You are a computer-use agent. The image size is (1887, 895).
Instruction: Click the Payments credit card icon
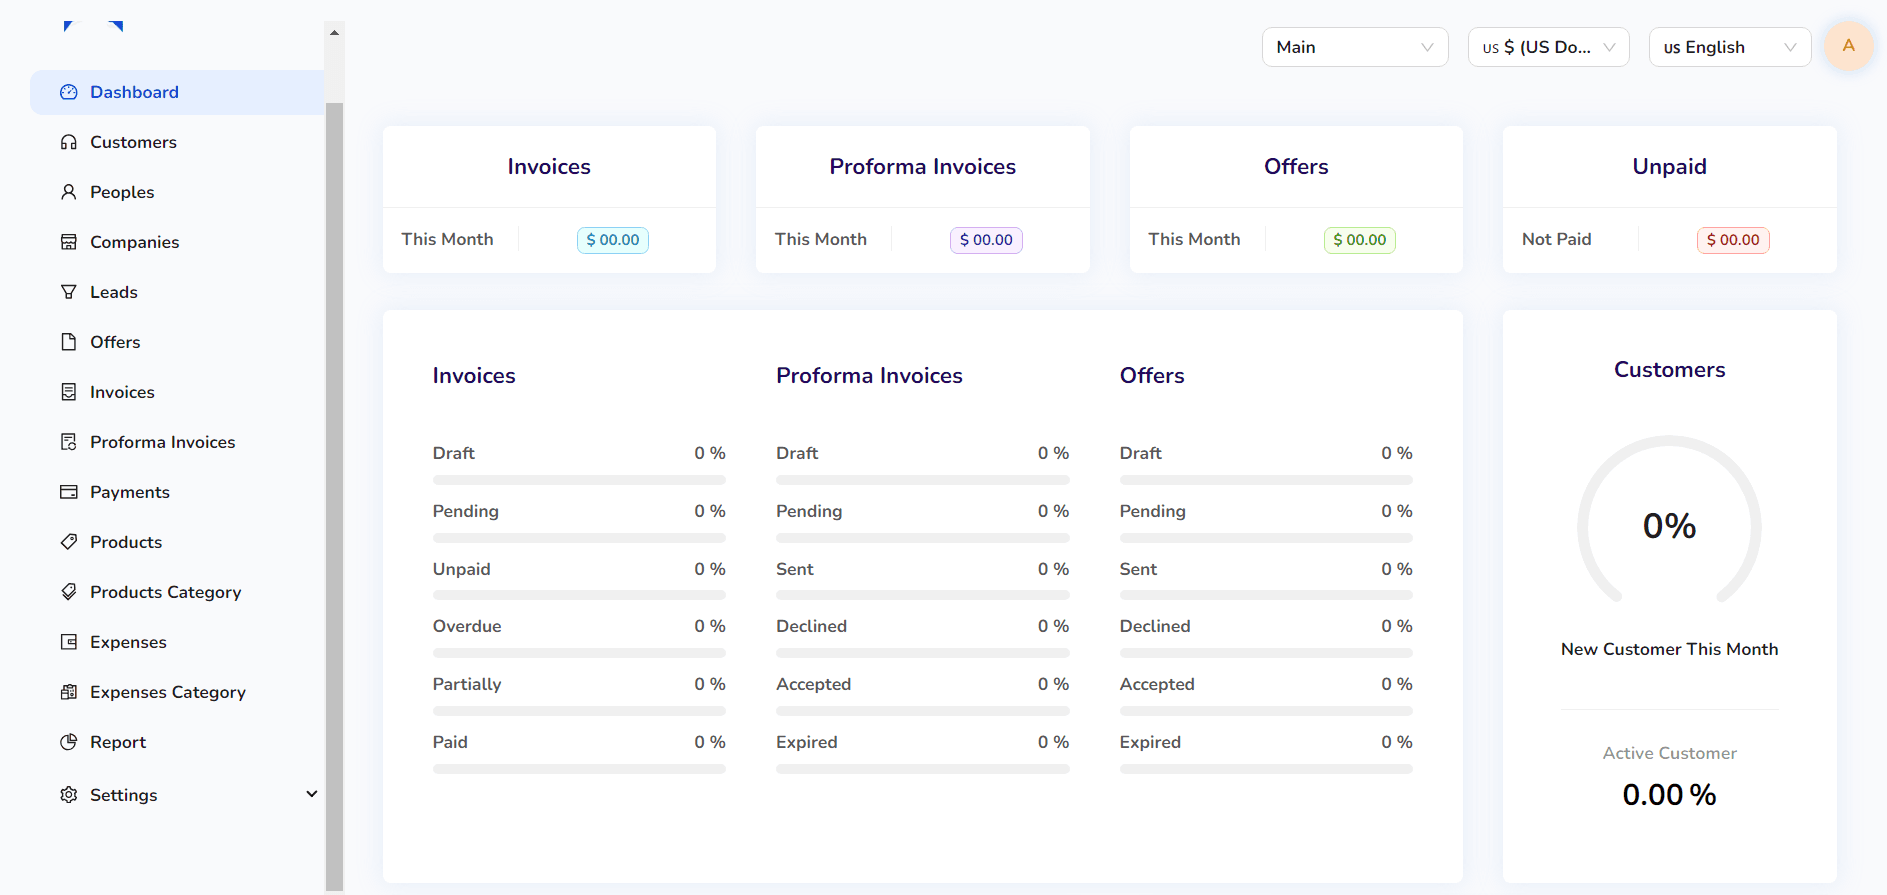(68, 492)
